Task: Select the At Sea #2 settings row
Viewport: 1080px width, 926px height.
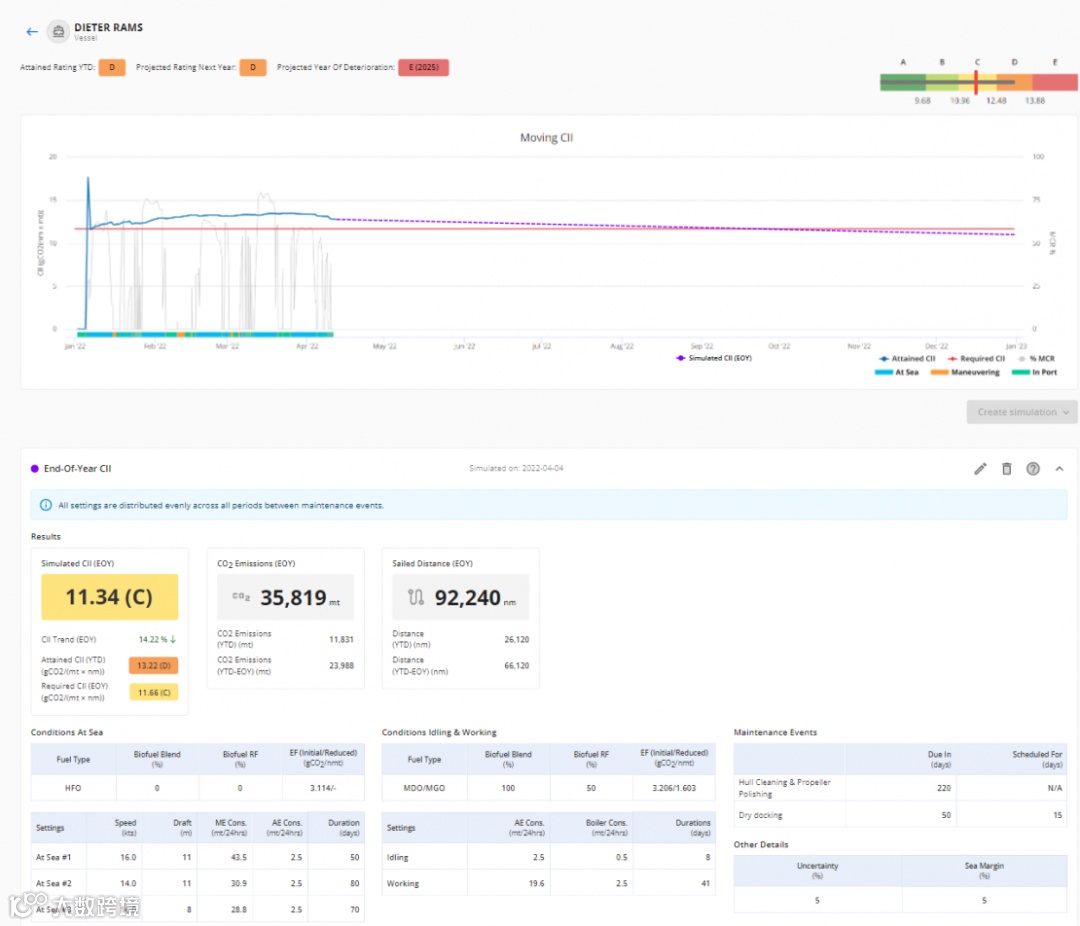Action: point(198,883)
